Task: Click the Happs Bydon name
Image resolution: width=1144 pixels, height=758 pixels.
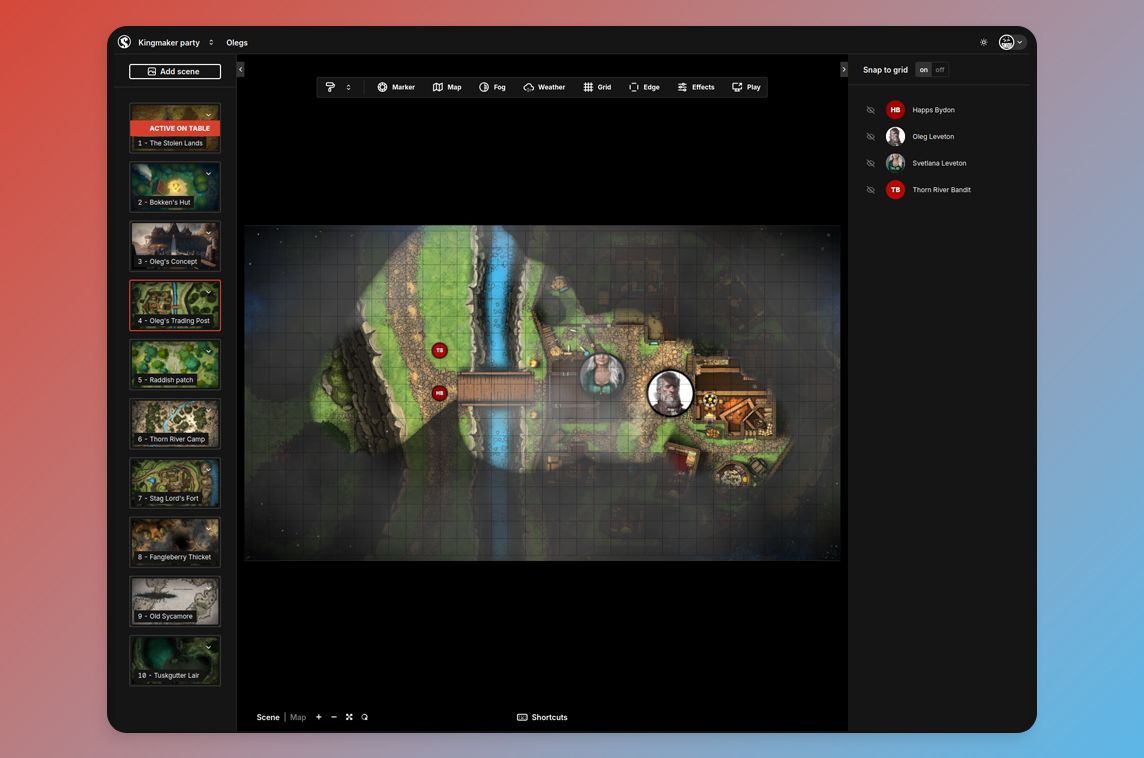Action: [x=933, y=110]
